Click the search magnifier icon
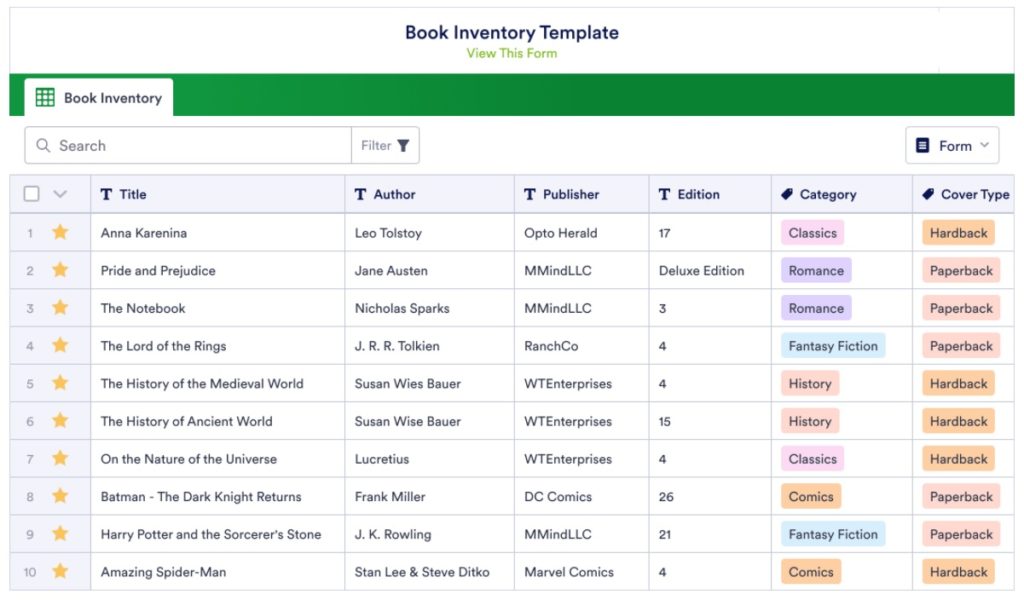 point(43,145)
